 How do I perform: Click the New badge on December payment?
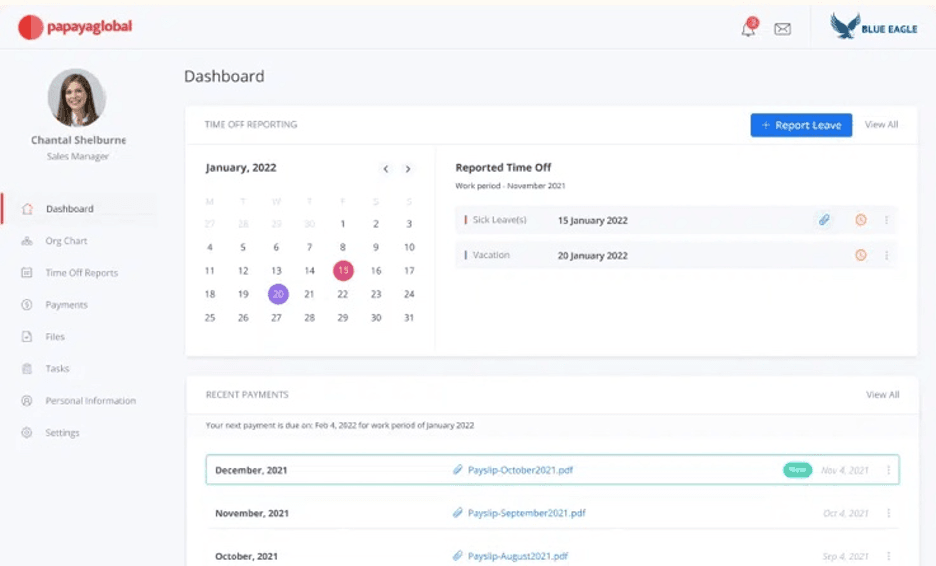pyautogui.click(x=798, y=470)
